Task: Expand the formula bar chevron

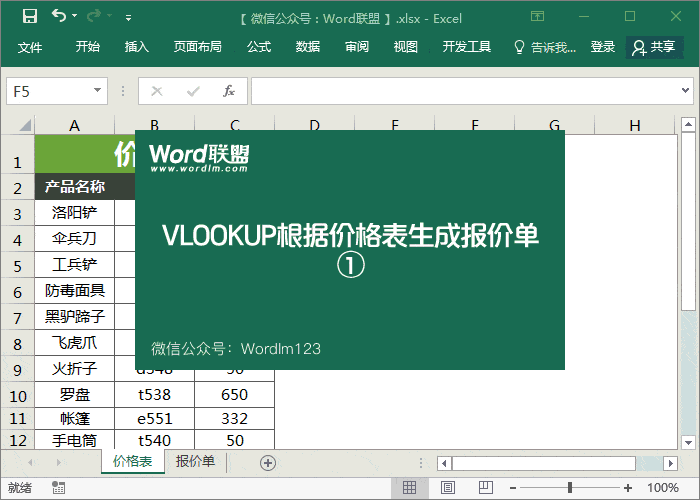Action: coord(685,91)
